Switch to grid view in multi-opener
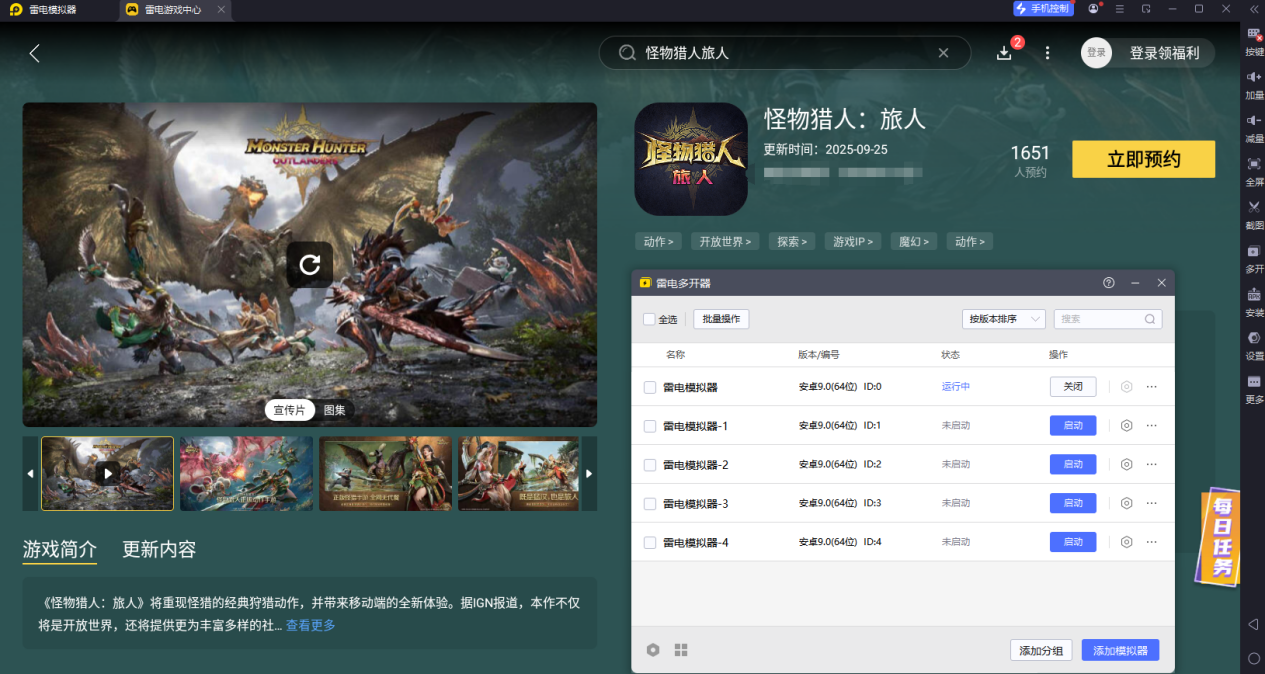This screenshot has height=674, width=1265. (681, 650)
